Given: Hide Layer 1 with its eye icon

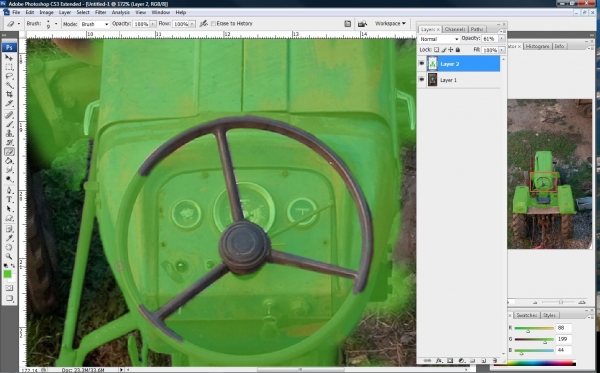Looking at the screenshot, I should tap(422, 80).
